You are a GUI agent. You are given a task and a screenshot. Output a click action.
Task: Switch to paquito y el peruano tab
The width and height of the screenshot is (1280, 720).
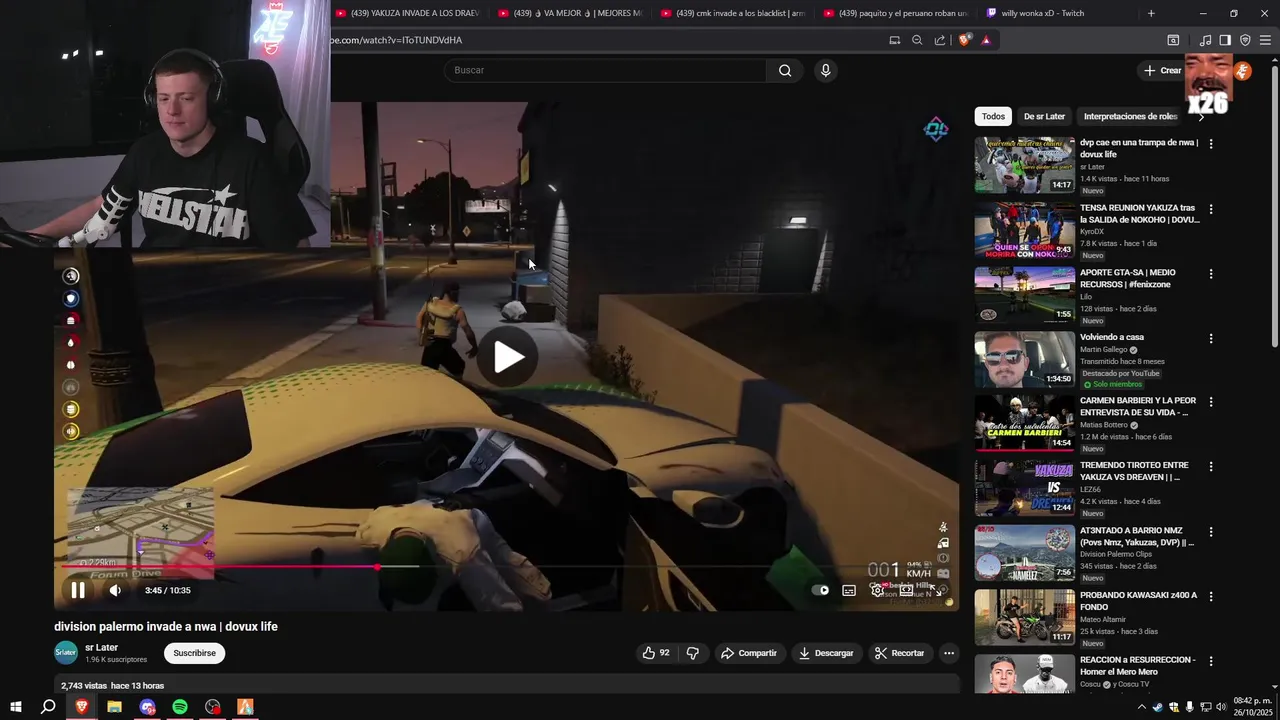coord(895,13)
